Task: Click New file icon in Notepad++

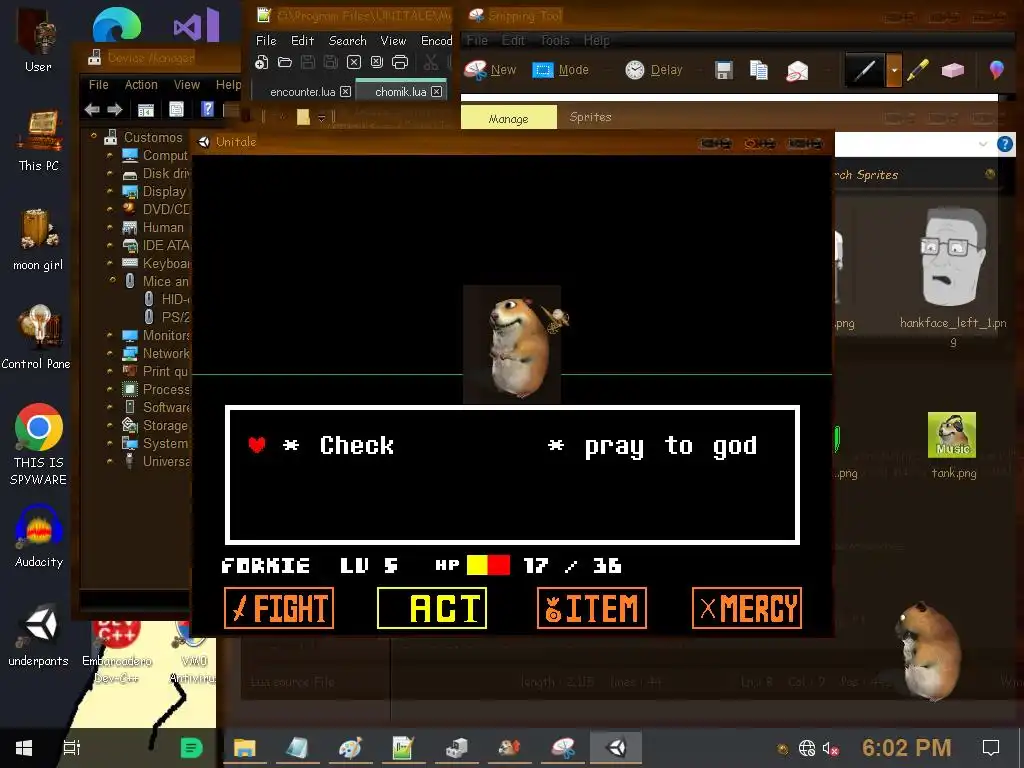Action: (x=261, y=62)
